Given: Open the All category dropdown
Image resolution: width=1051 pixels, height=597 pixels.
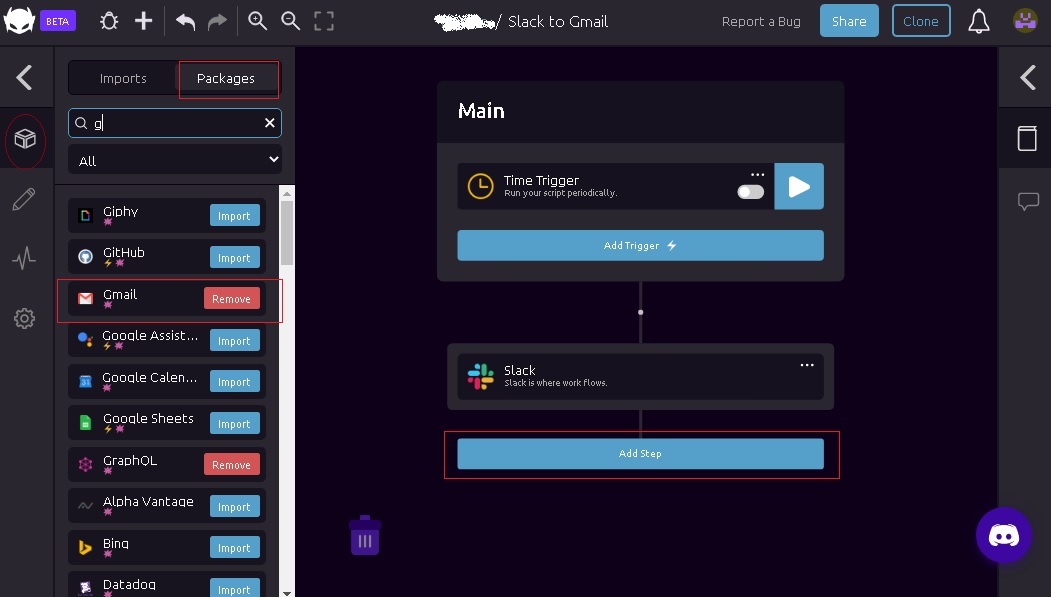Looking at the screenshot, I should [175, 161].
